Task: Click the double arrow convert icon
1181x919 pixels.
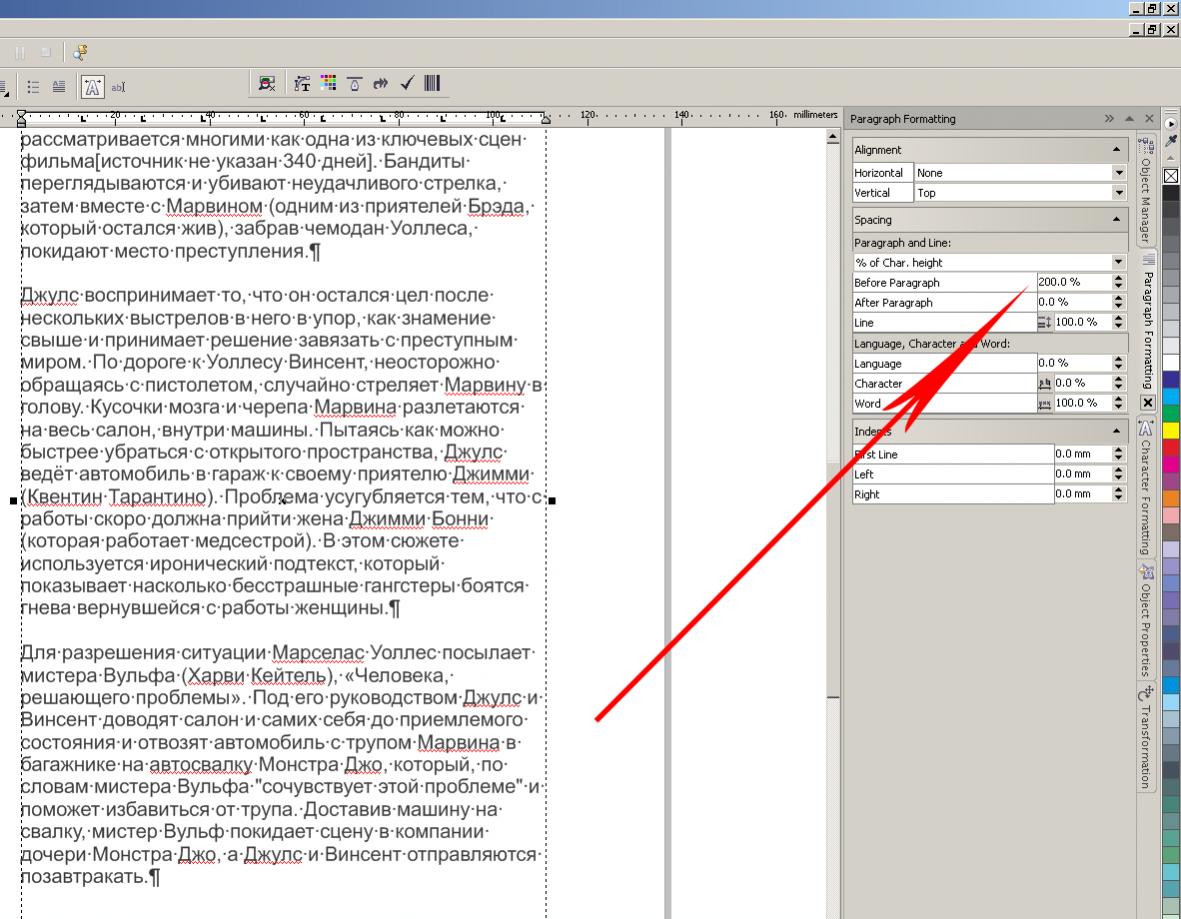Action: pyautogui.click(x=380, y=84)
